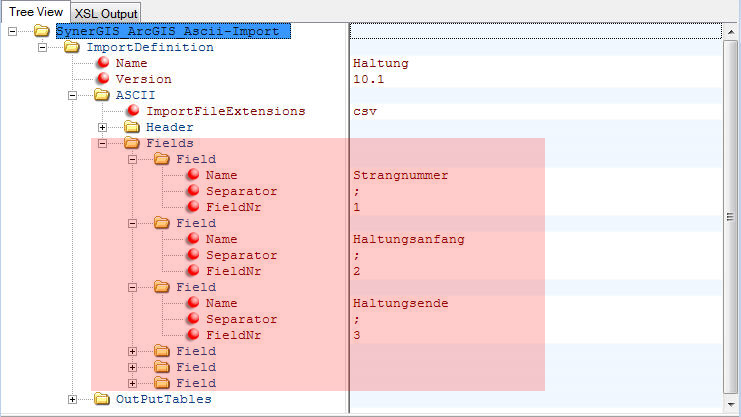Select the Strangnummer value cell
The image size is (741, 417).
[400, 175]
